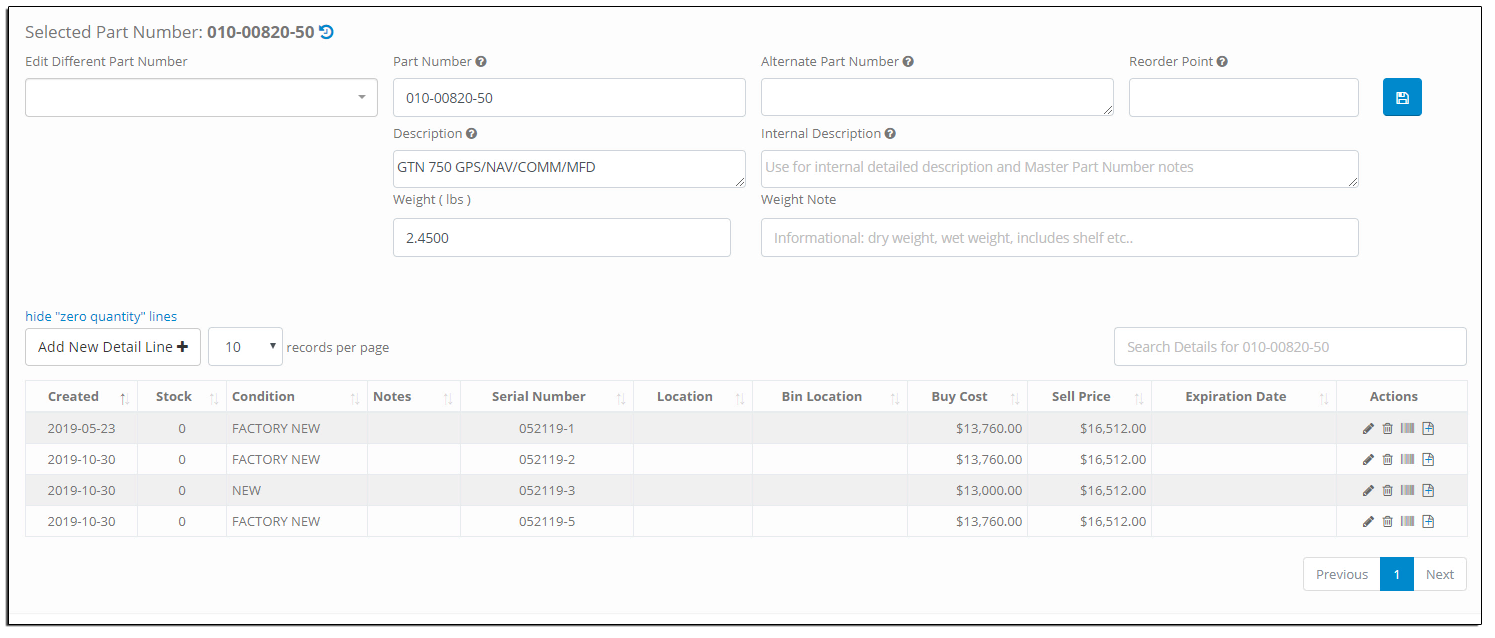Click the $13,000.00 buy cost cell
1495x638 pixels.
pyautogui.click(x=967, y=491)
